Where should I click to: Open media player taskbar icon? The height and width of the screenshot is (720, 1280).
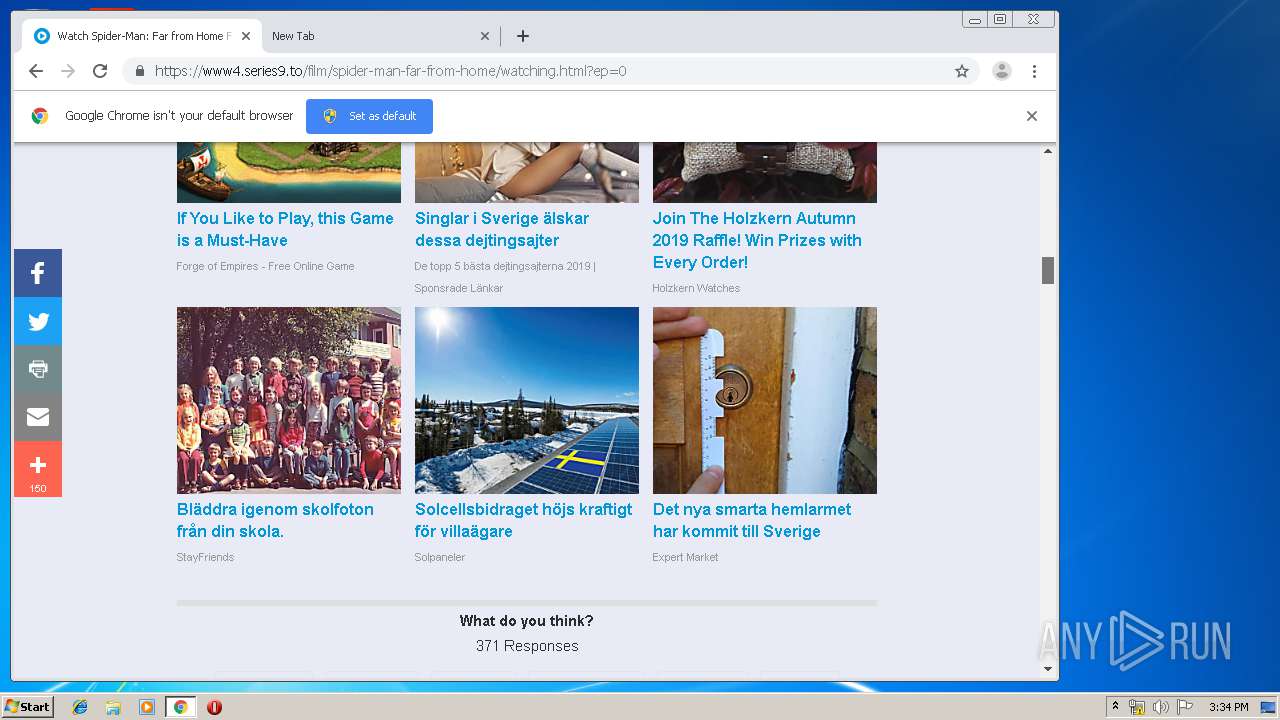(x=147, y=707)
